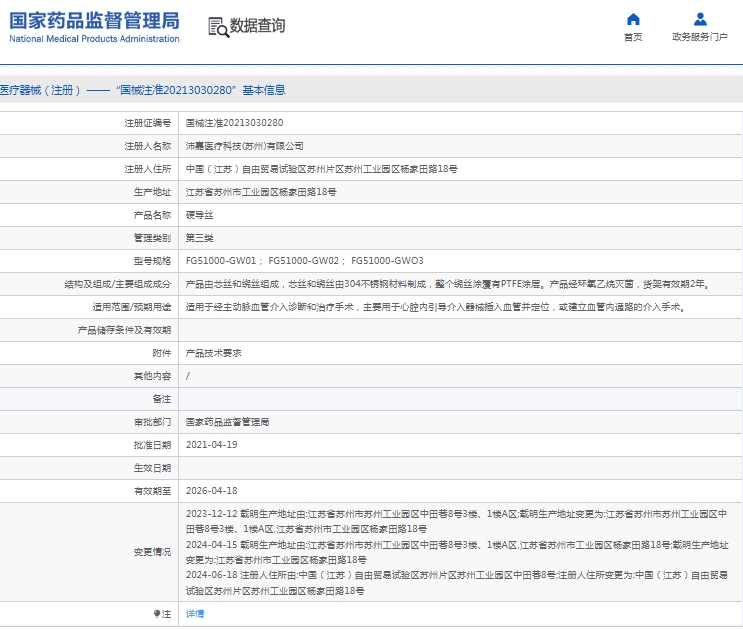
Task: Select management class 第三类
Action: [x=199, y=238]
